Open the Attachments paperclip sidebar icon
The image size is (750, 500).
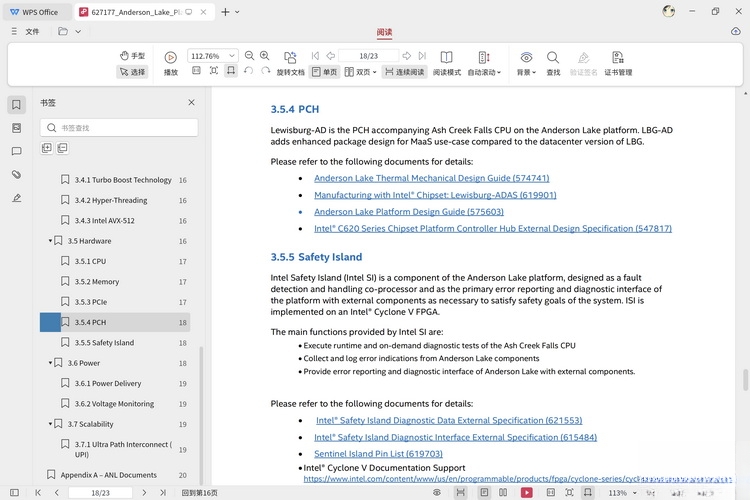click(x=16, y=174)
